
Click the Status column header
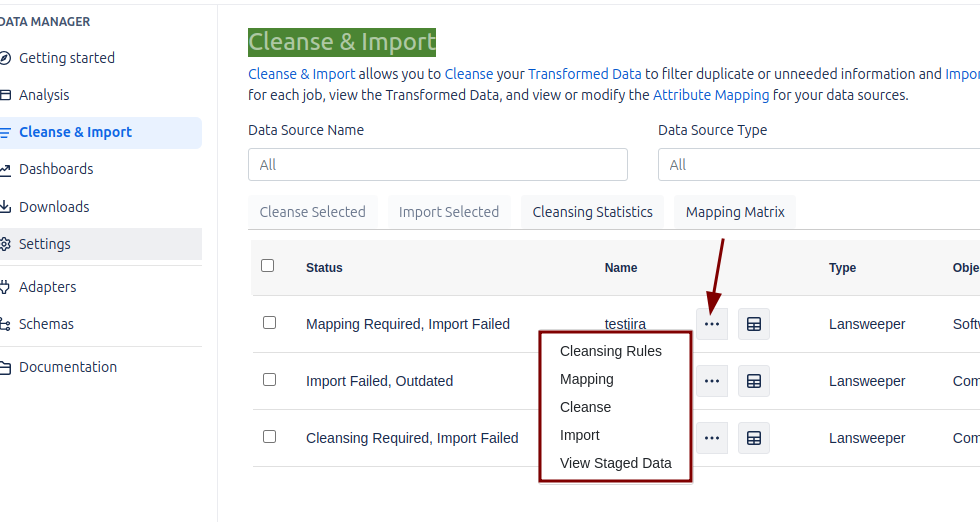coord(324,268)
